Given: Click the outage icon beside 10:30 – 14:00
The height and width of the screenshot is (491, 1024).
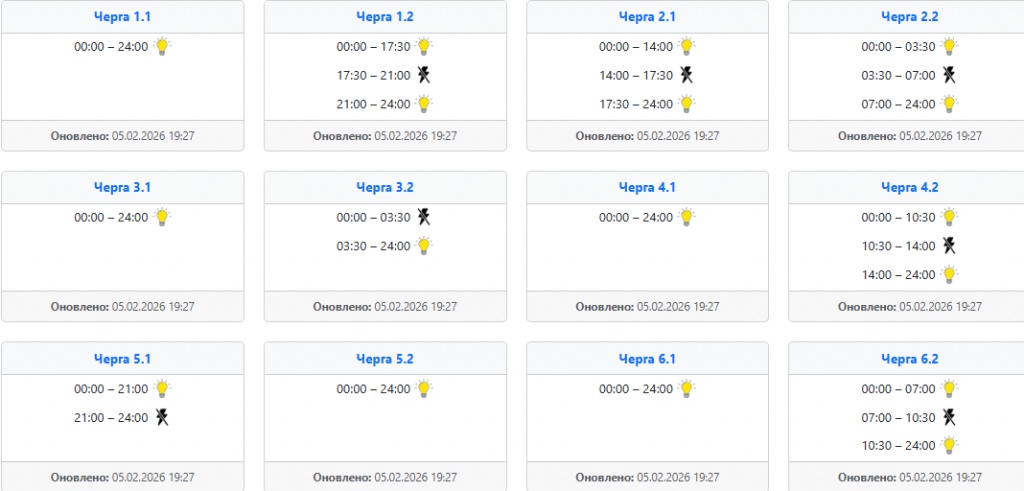Looking at the screenshot, I should point(949,246).
